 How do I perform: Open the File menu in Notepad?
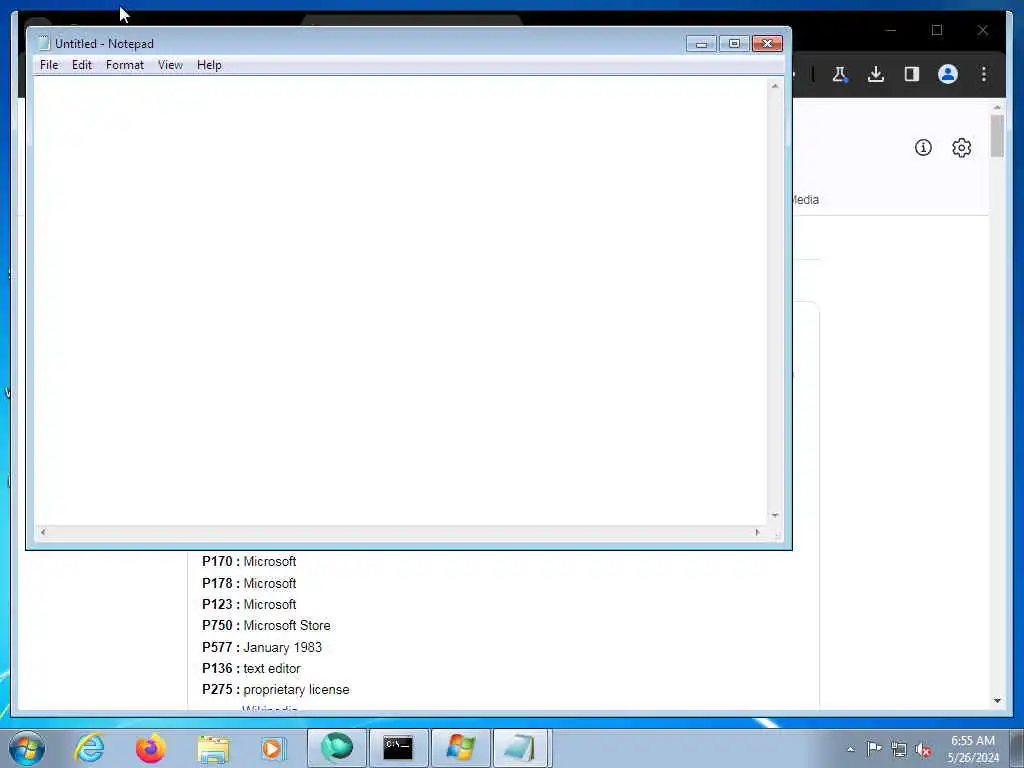[49, 65]
